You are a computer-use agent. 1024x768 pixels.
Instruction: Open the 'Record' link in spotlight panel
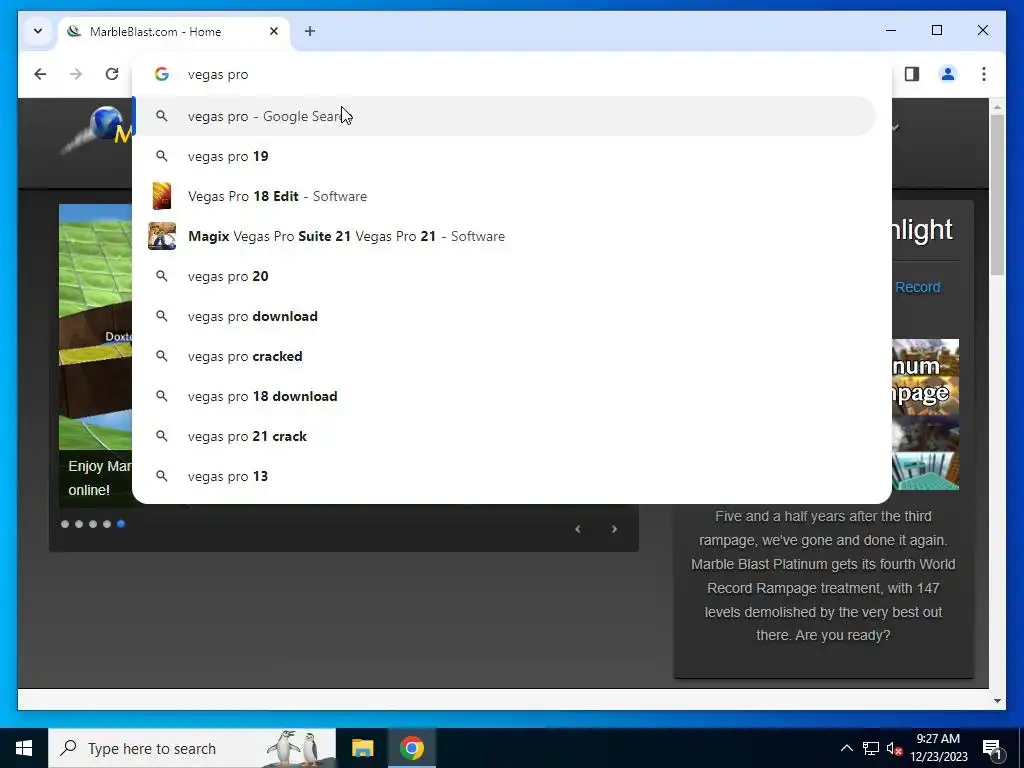click(x=918, y=287)
